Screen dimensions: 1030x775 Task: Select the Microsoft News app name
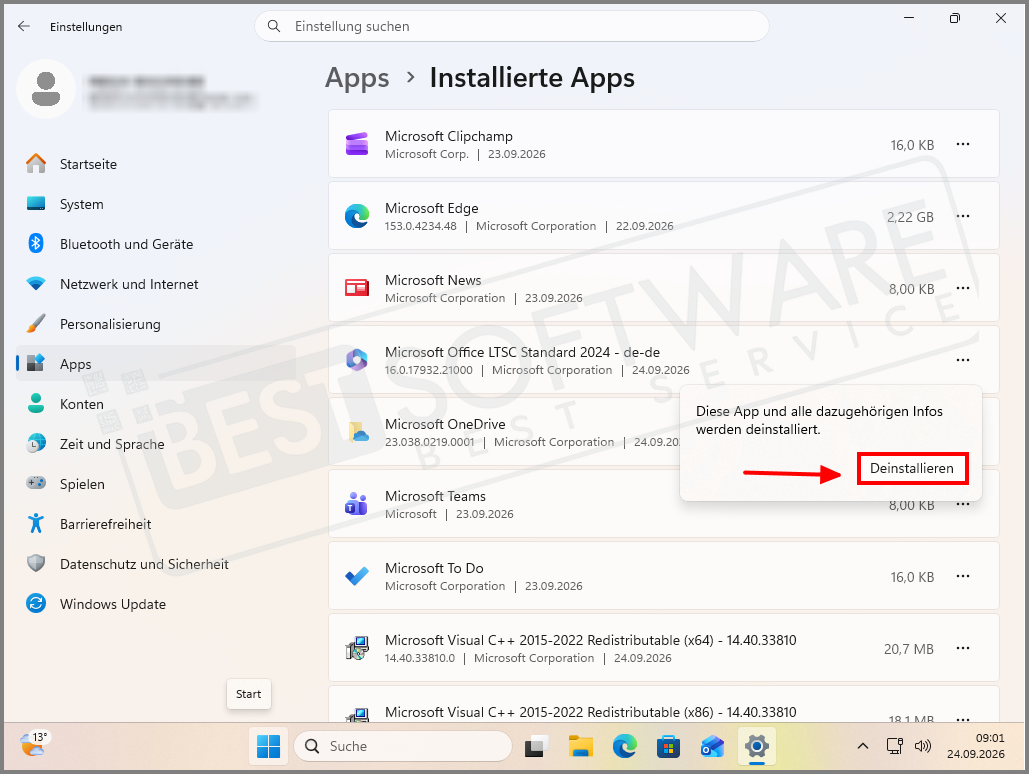point(433,280)
